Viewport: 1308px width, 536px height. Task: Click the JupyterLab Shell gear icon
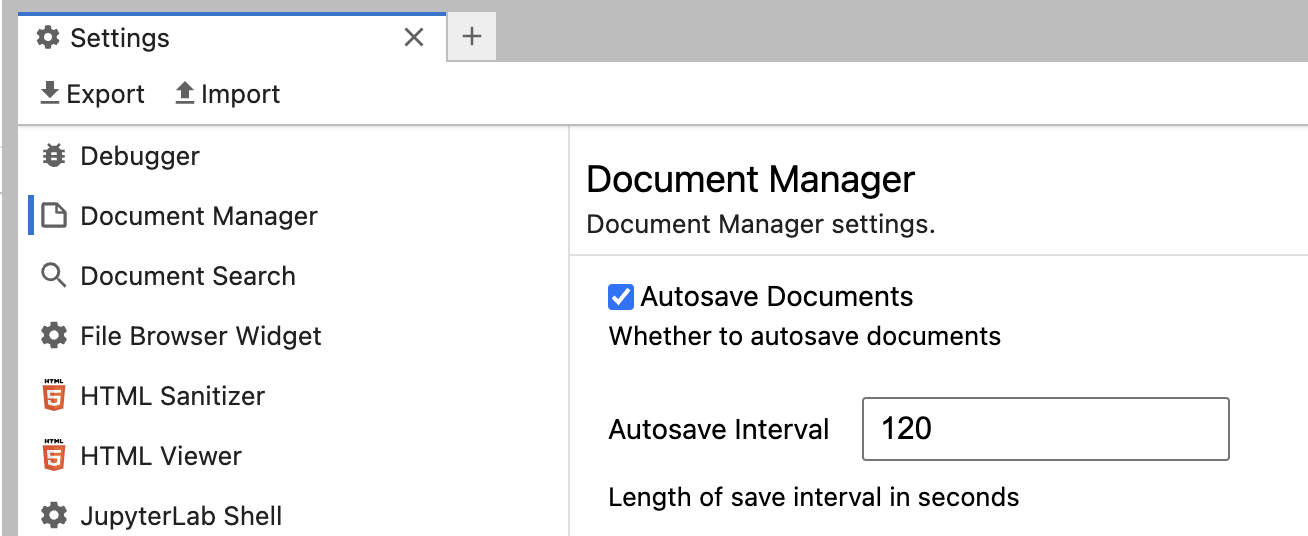[x=54, y=516]
